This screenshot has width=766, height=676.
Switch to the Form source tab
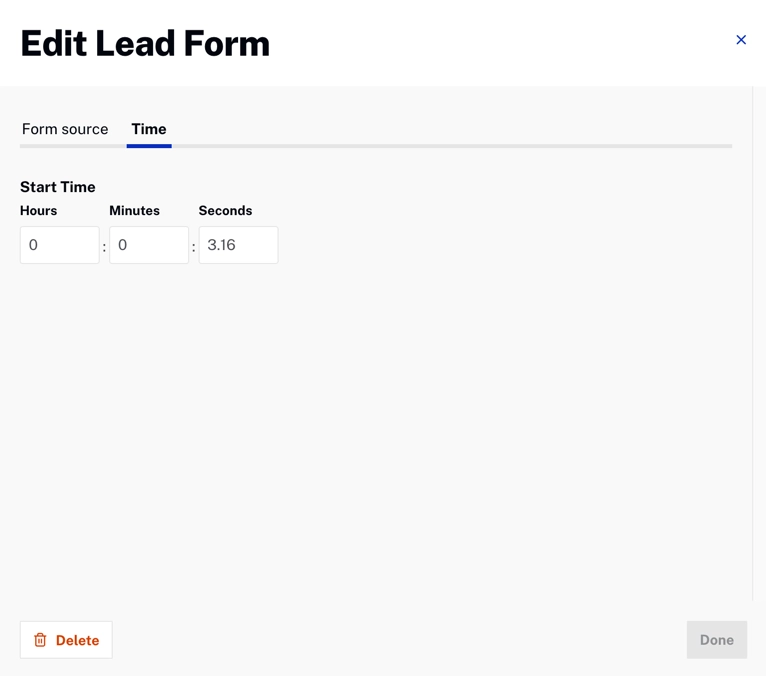[65, 129]
